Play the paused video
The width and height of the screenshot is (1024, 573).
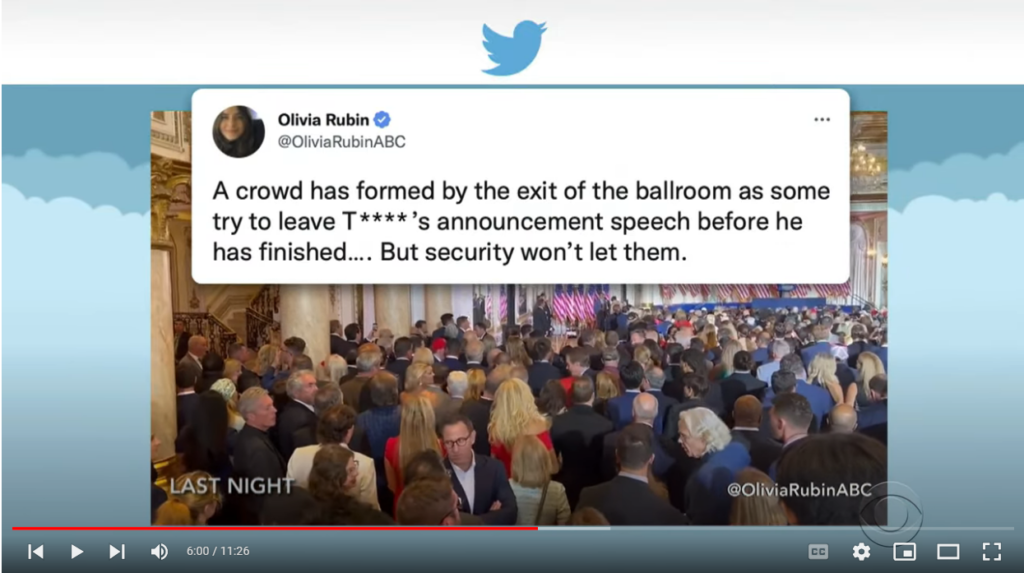pyautogui.click(x=76, y=551)
